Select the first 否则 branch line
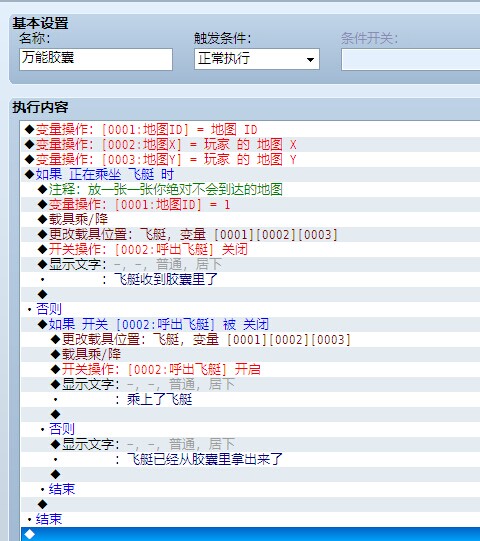The image size is (480, 541). (x=250, y=309)
